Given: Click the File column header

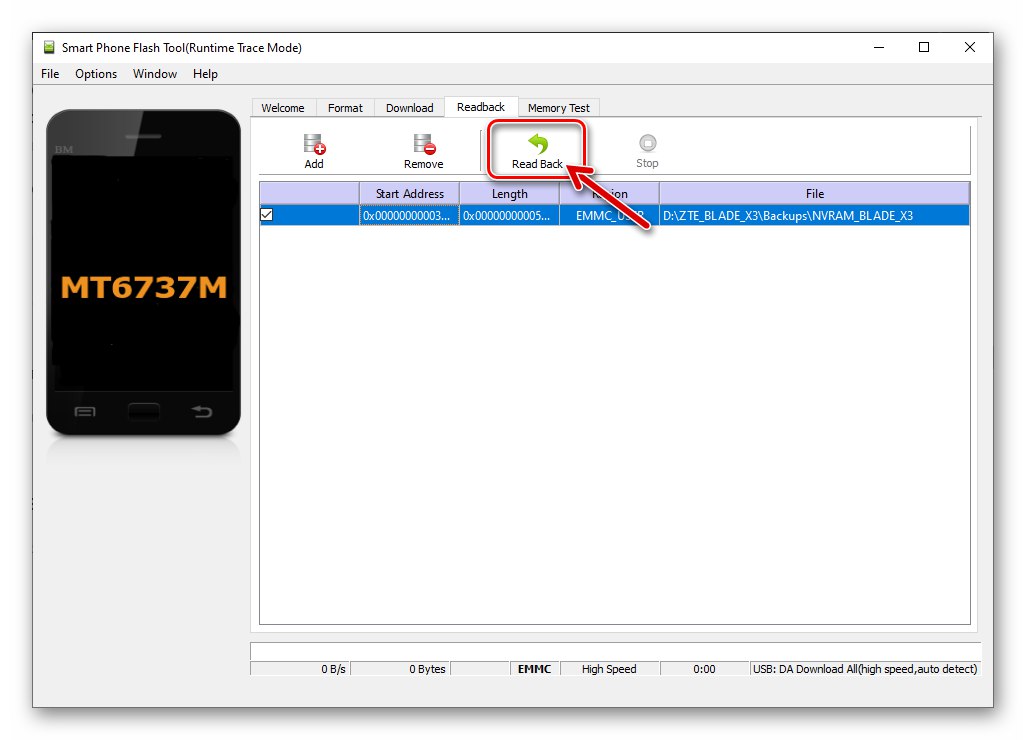Looking at the screenshot, I should pos(815,194).
